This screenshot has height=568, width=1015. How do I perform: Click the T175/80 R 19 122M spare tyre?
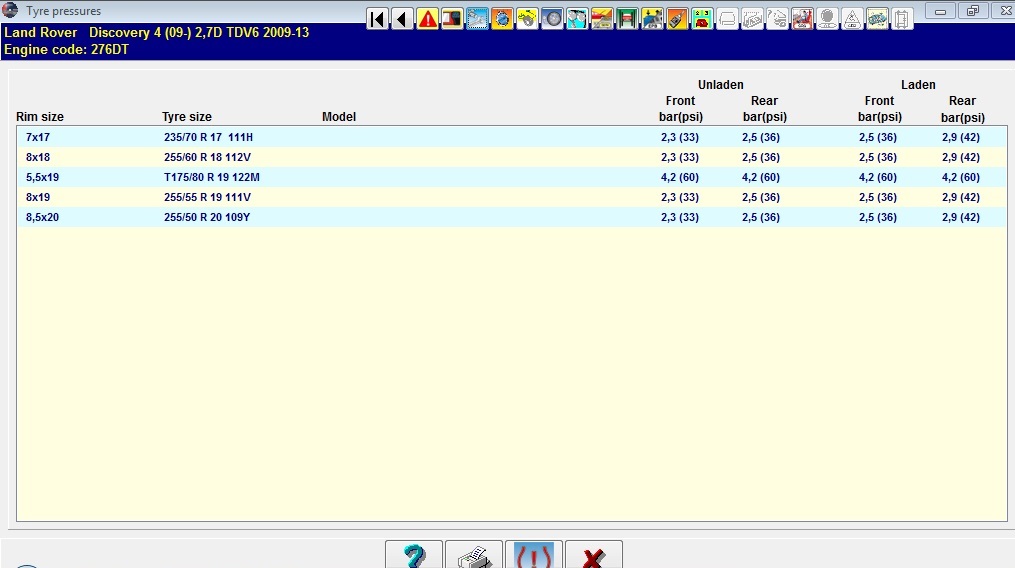pos(211,177)
